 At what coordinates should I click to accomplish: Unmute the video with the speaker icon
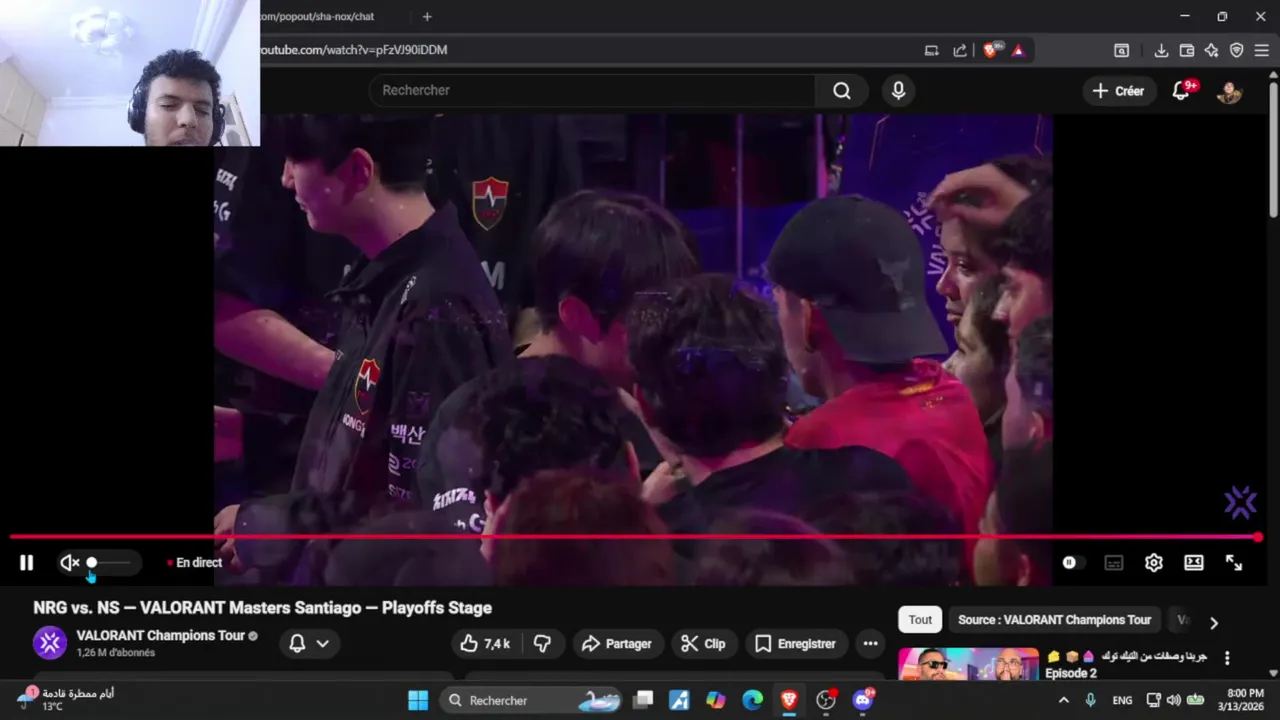[69, 563]
